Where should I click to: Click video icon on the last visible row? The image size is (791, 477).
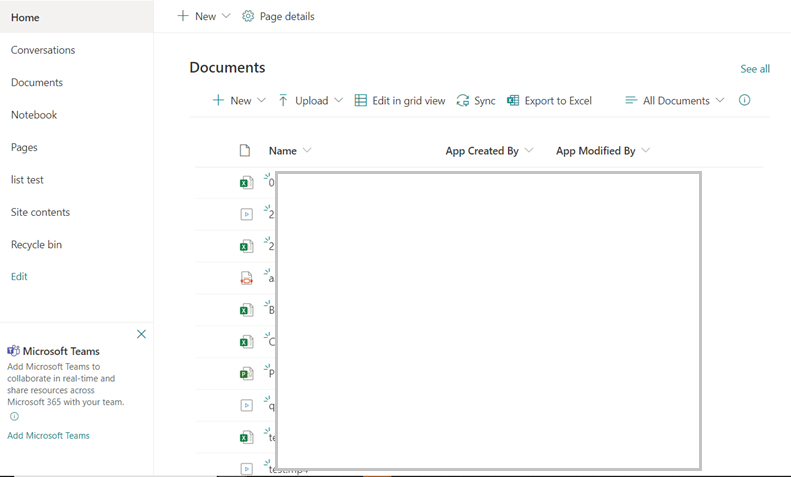(246, 468)
